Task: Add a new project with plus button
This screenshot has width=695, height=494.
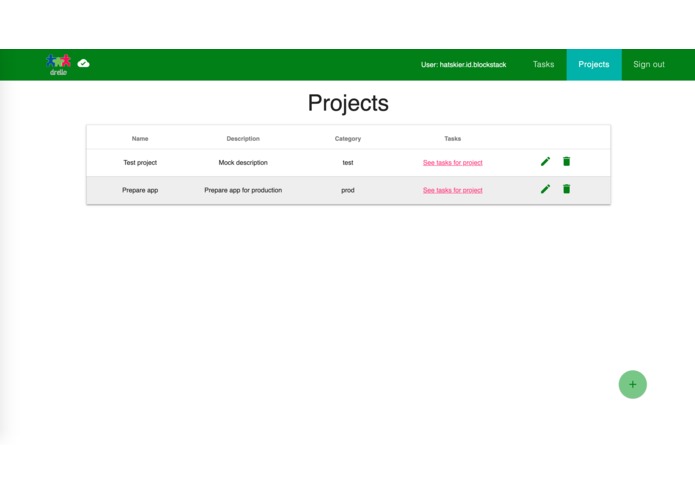Action: click(633, 385)
